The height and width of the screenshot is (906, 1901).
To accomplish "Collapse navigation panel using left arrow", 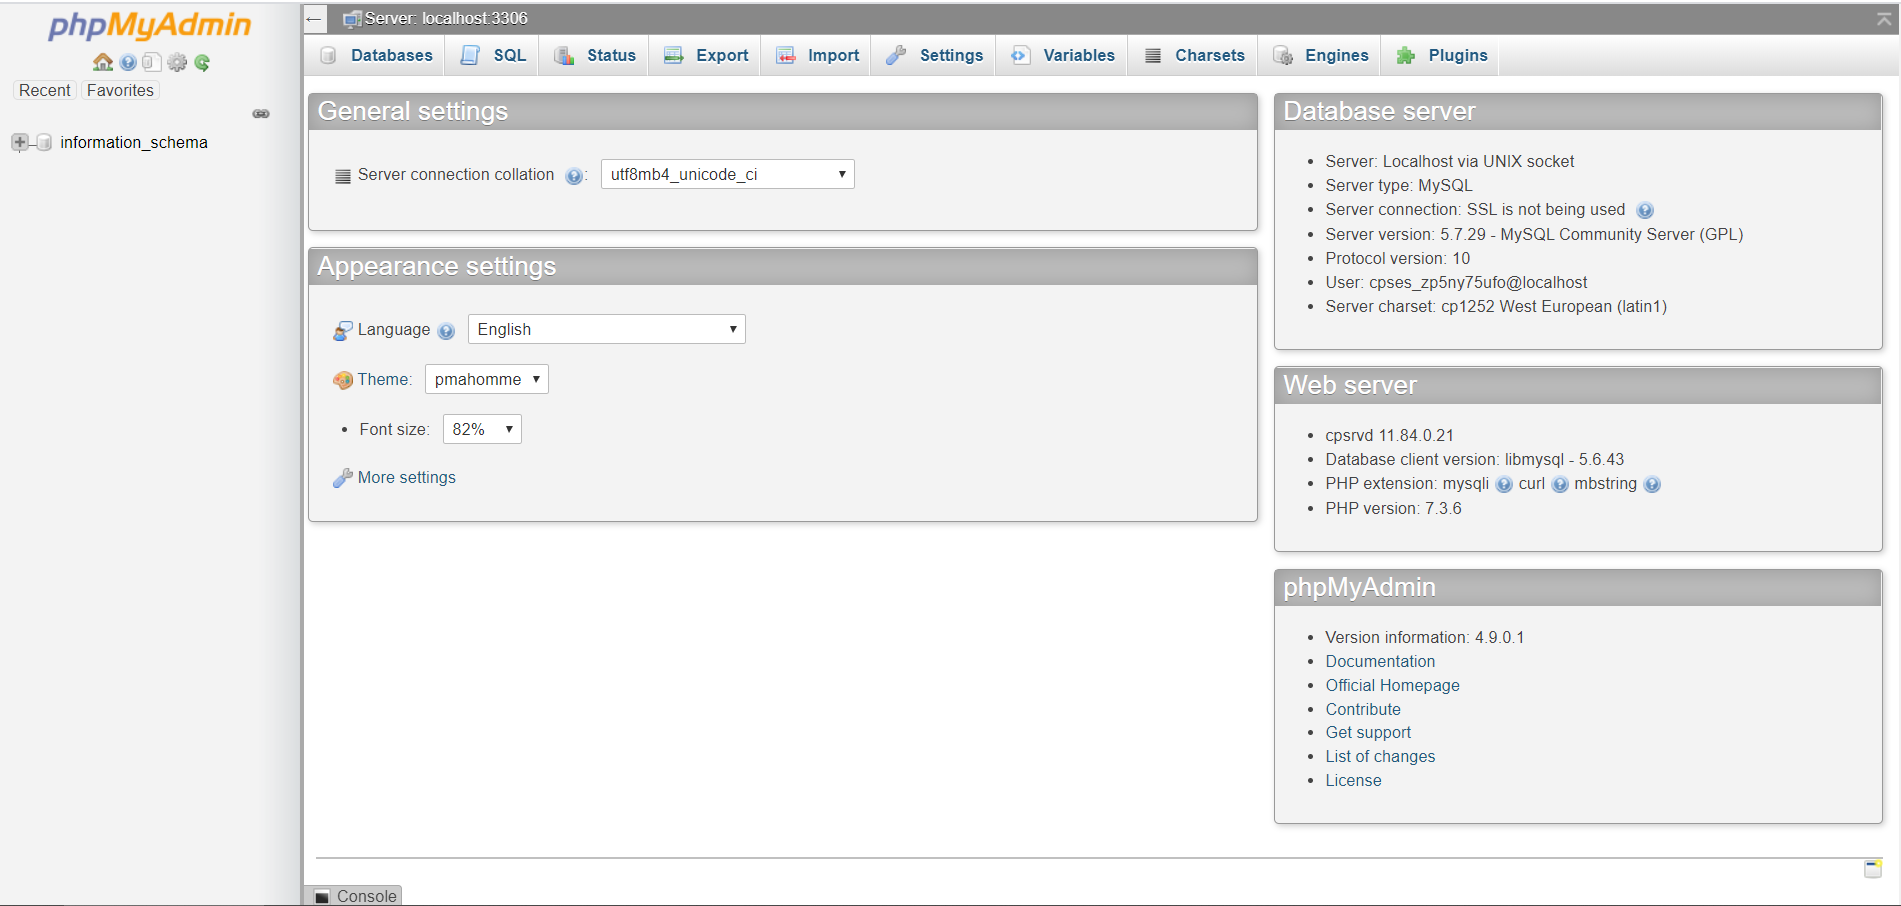I will 314,19.
